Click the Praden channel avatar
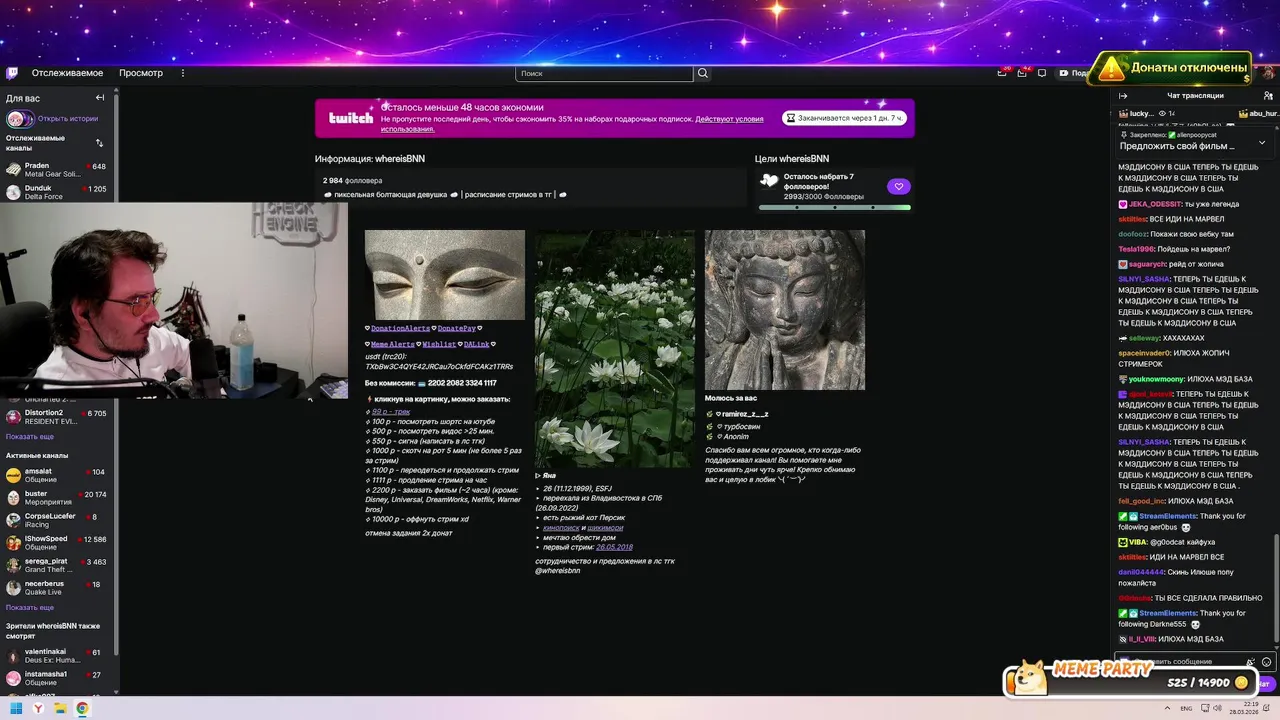Viewport: 1280px width, 720px height. [13, 170]
